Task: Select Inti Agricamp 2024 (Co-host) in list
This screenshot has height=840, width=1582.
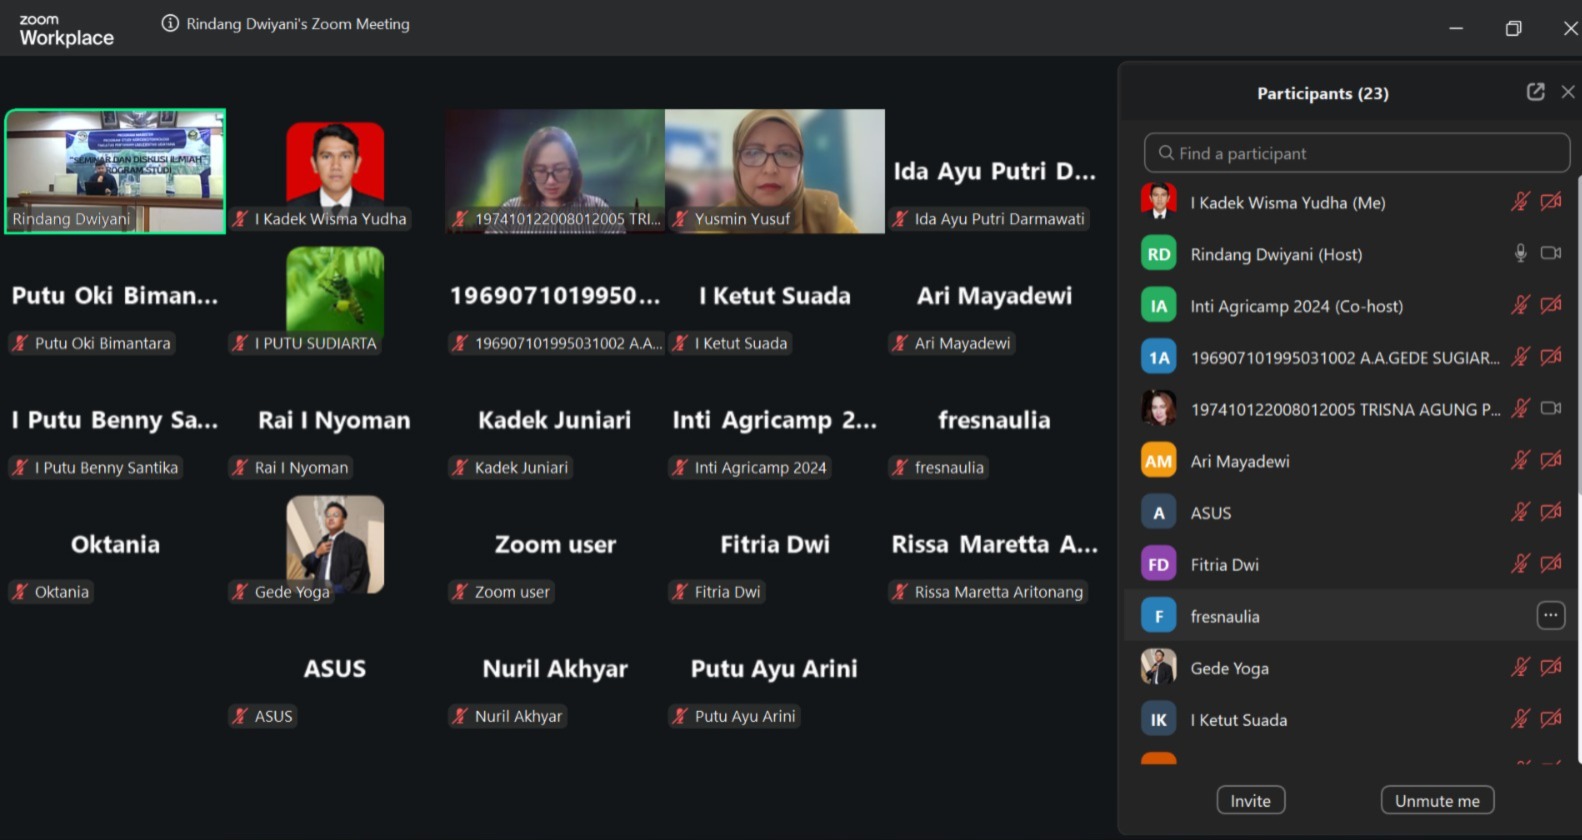Action: pyautogui.click(x=1296, y=306)
